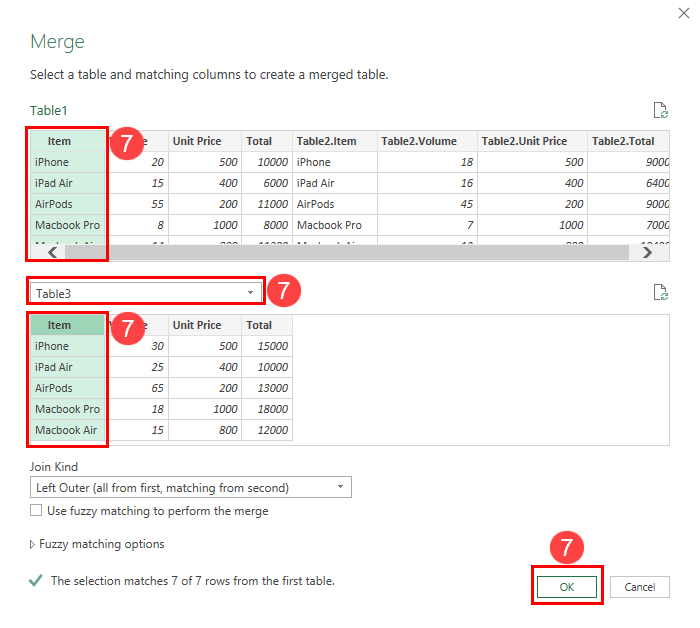700x628 pixels.
Task: Click the iPhone cell in Table3 Item column
Action: tap(67, 346)
